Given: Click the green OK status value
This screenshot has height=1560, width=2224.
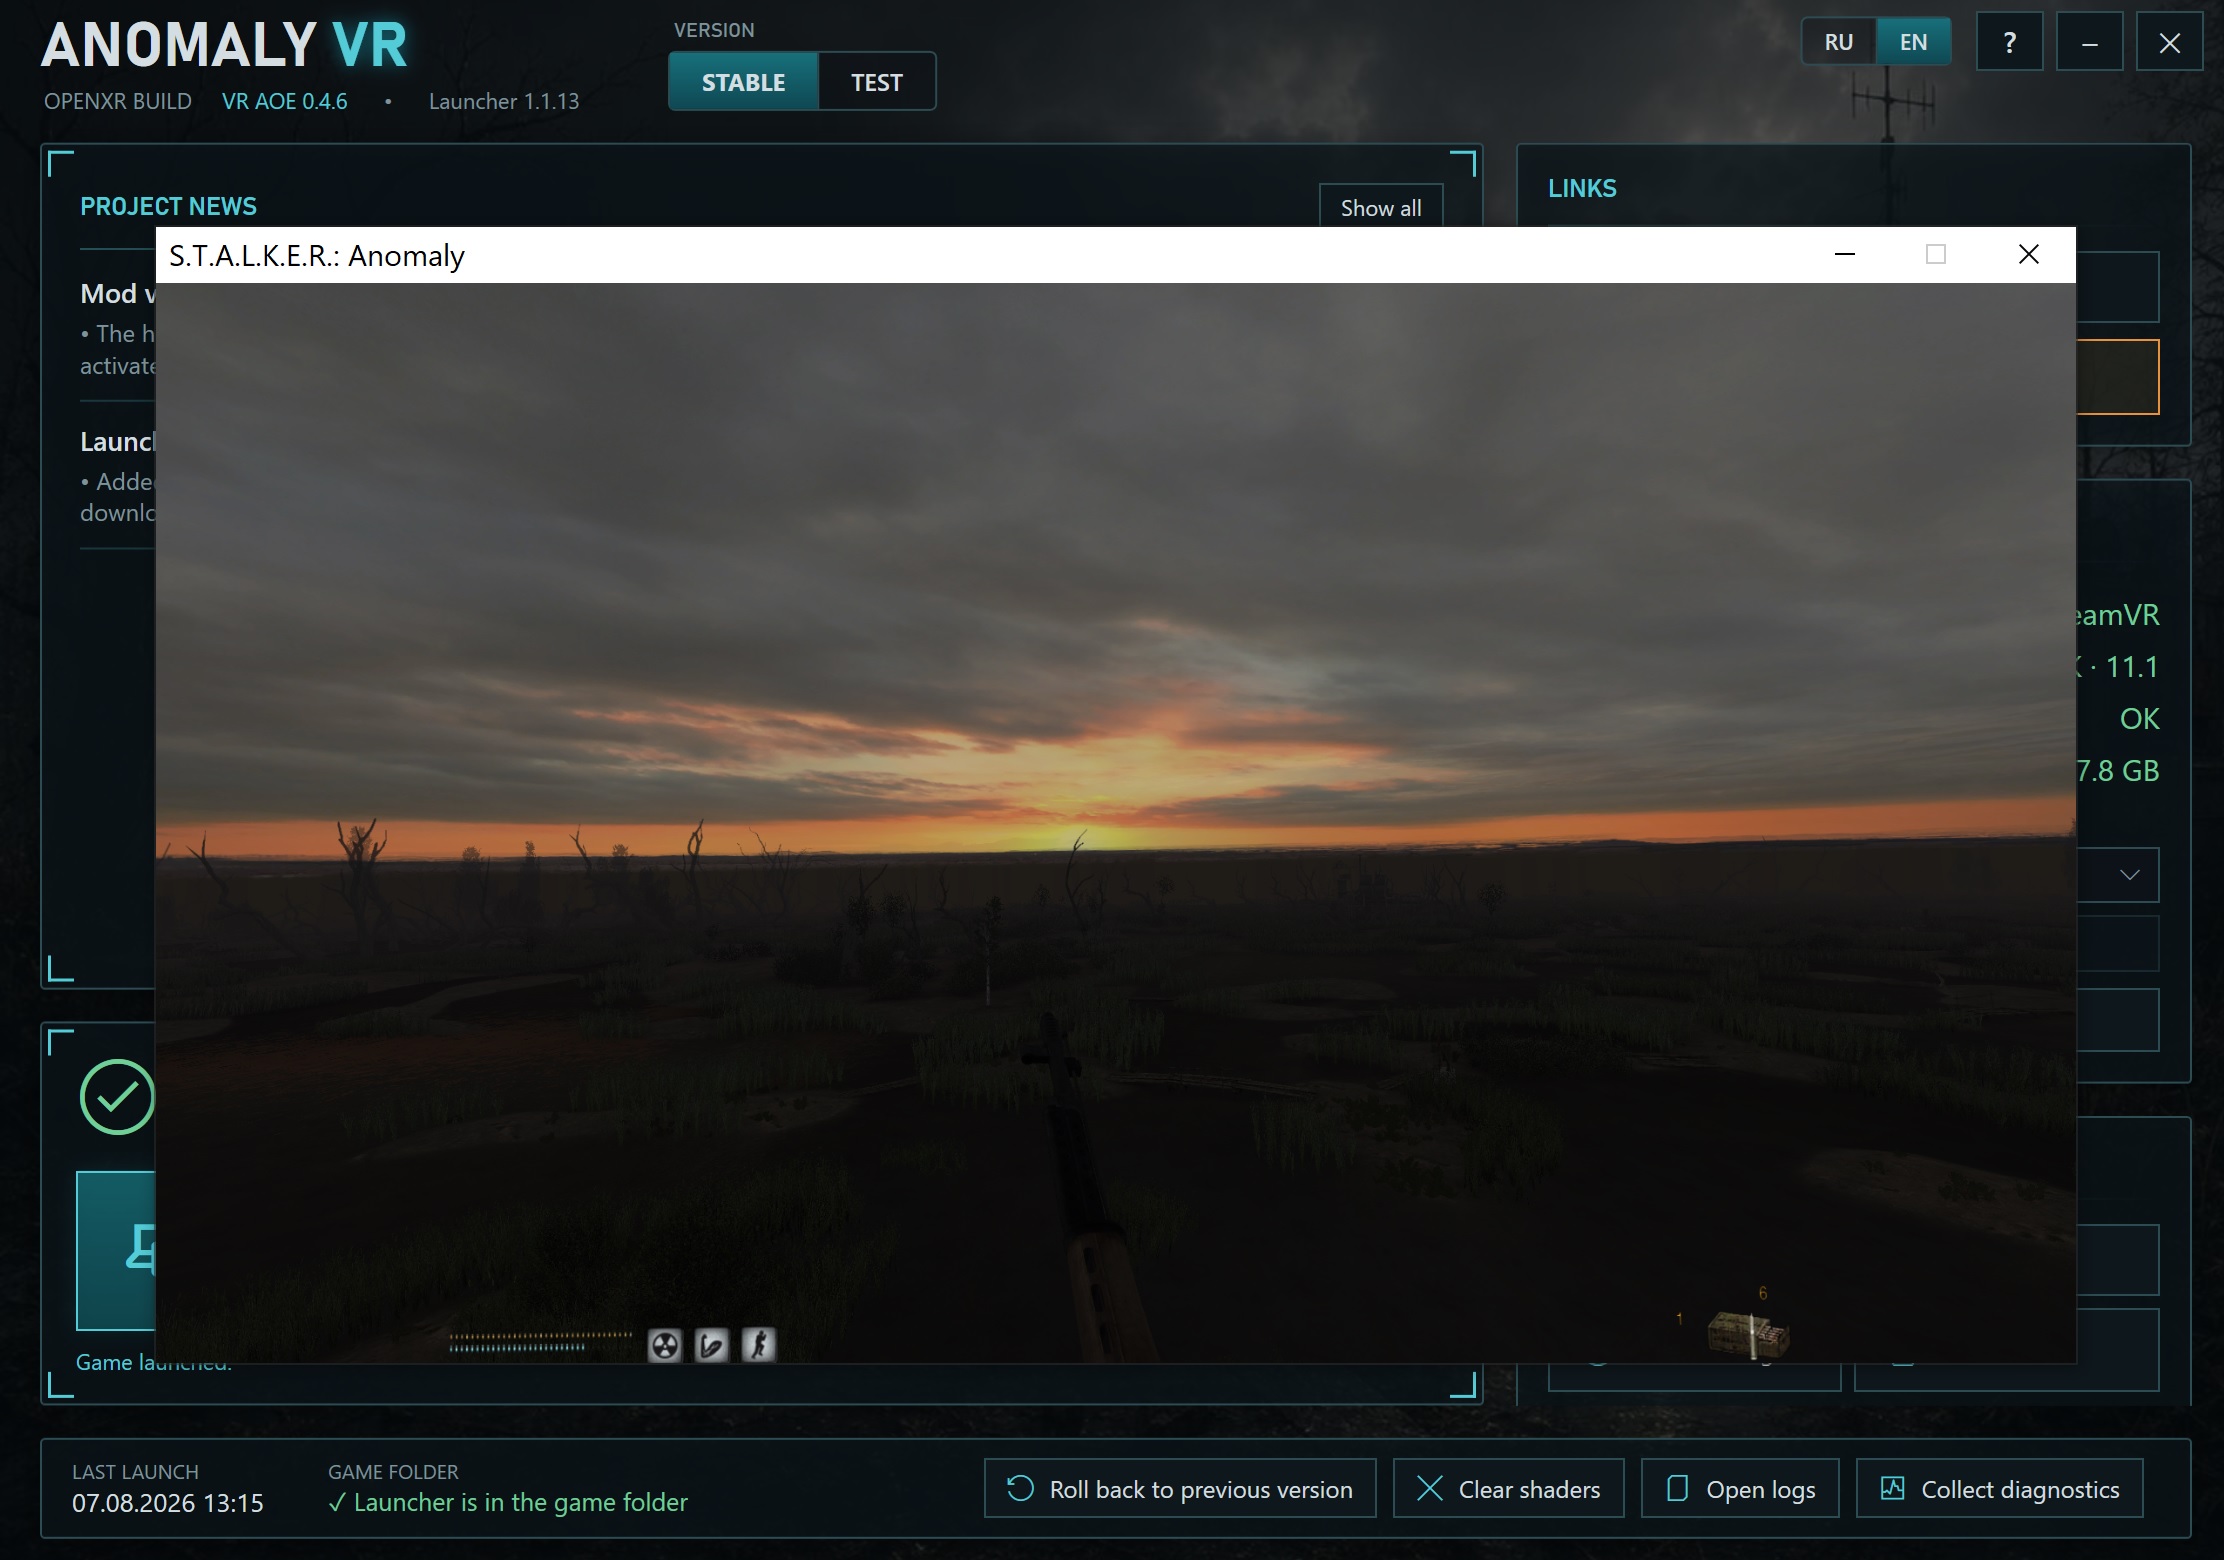Looking at the screenshot, I should point(2139,718).
